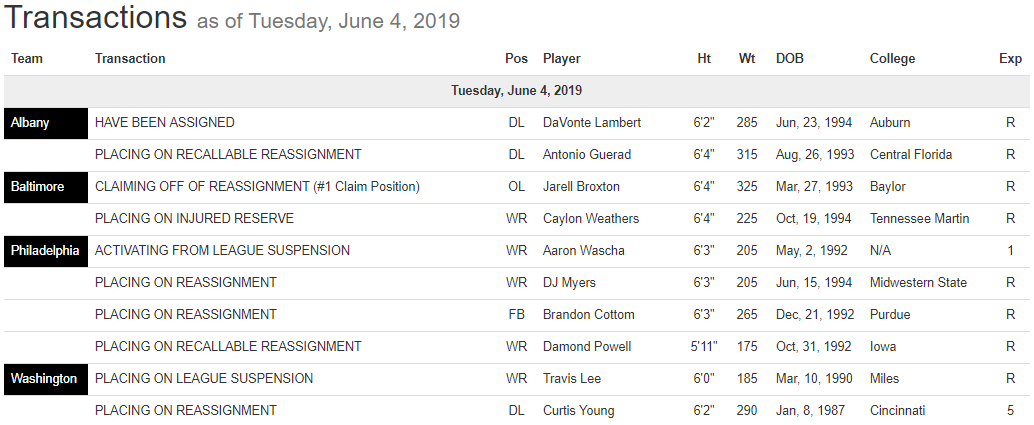The height and width of the screenshot is (425, 1034).
Task: Click the Pos column header
Action: coord(516,59)
